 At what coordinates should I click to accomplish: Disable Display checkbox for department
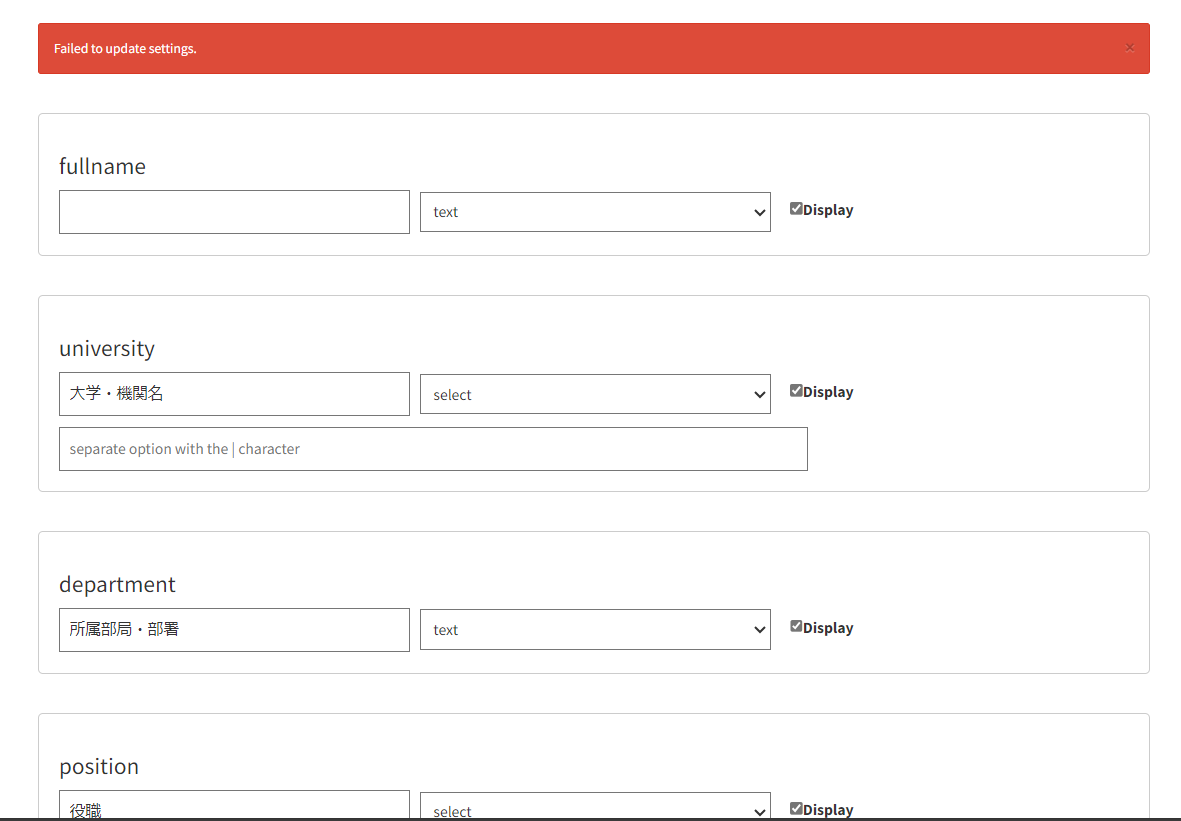796,627
